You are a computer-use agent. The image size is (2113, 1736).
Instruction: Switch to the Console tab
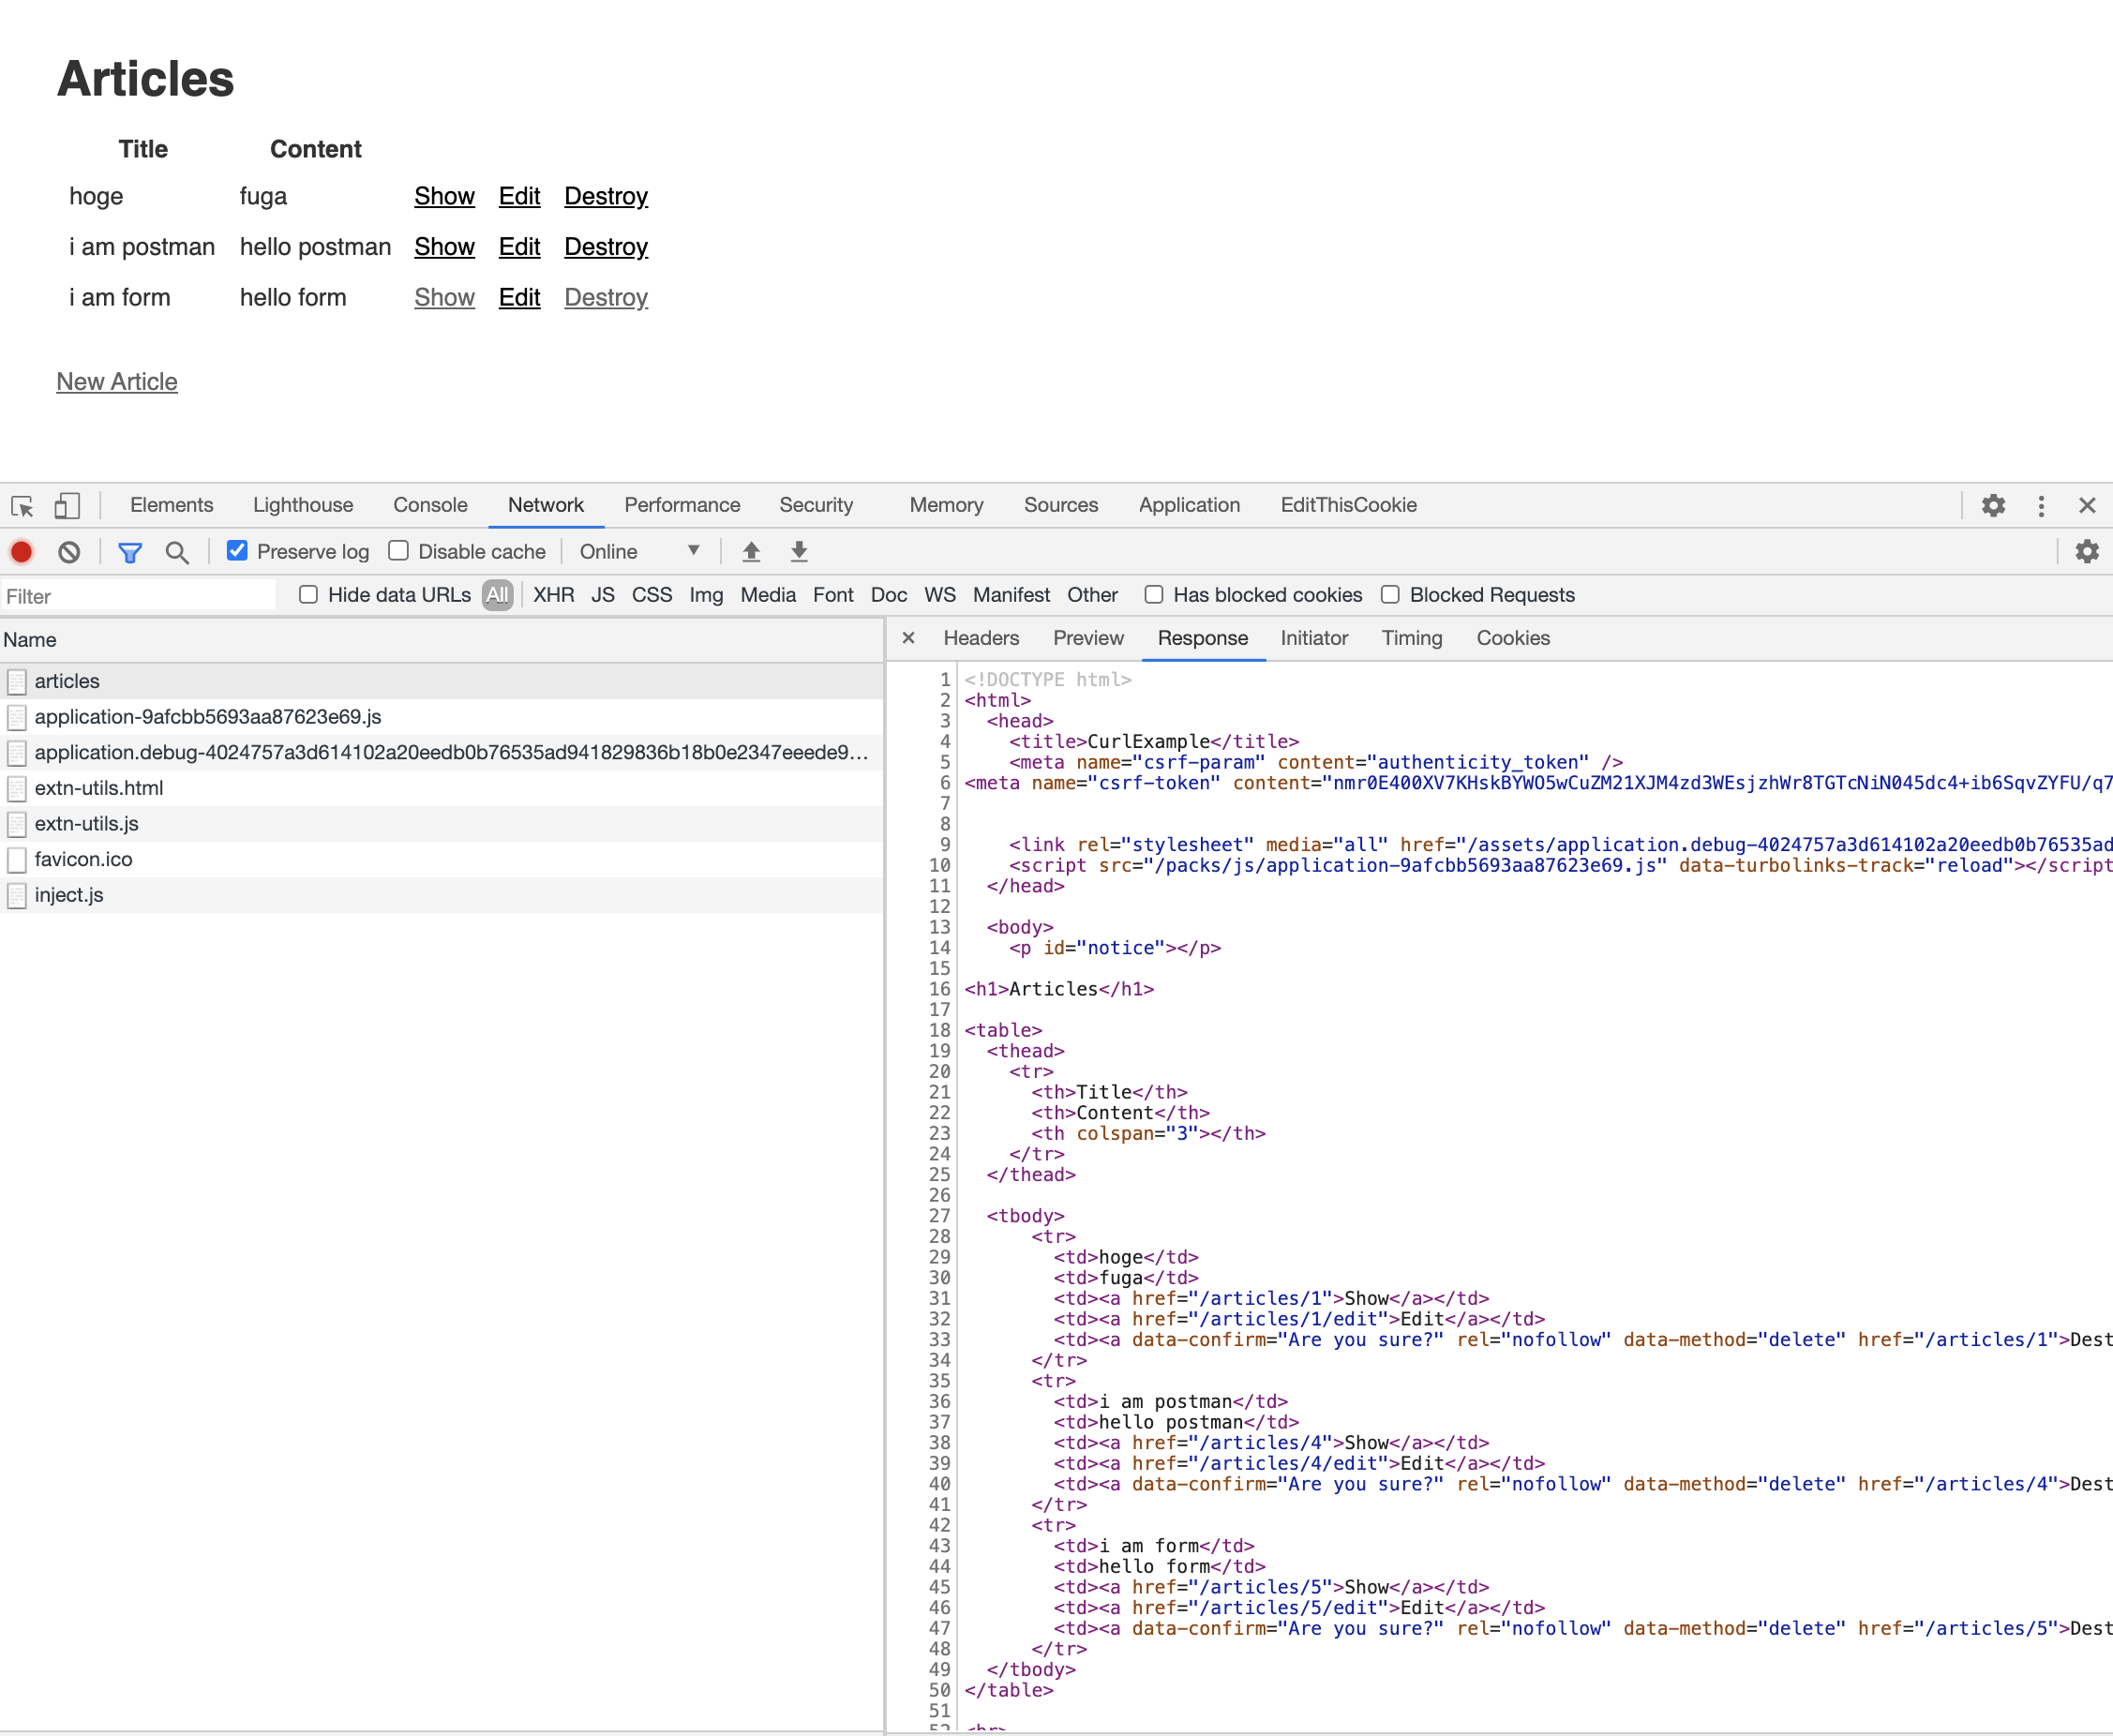430,506
